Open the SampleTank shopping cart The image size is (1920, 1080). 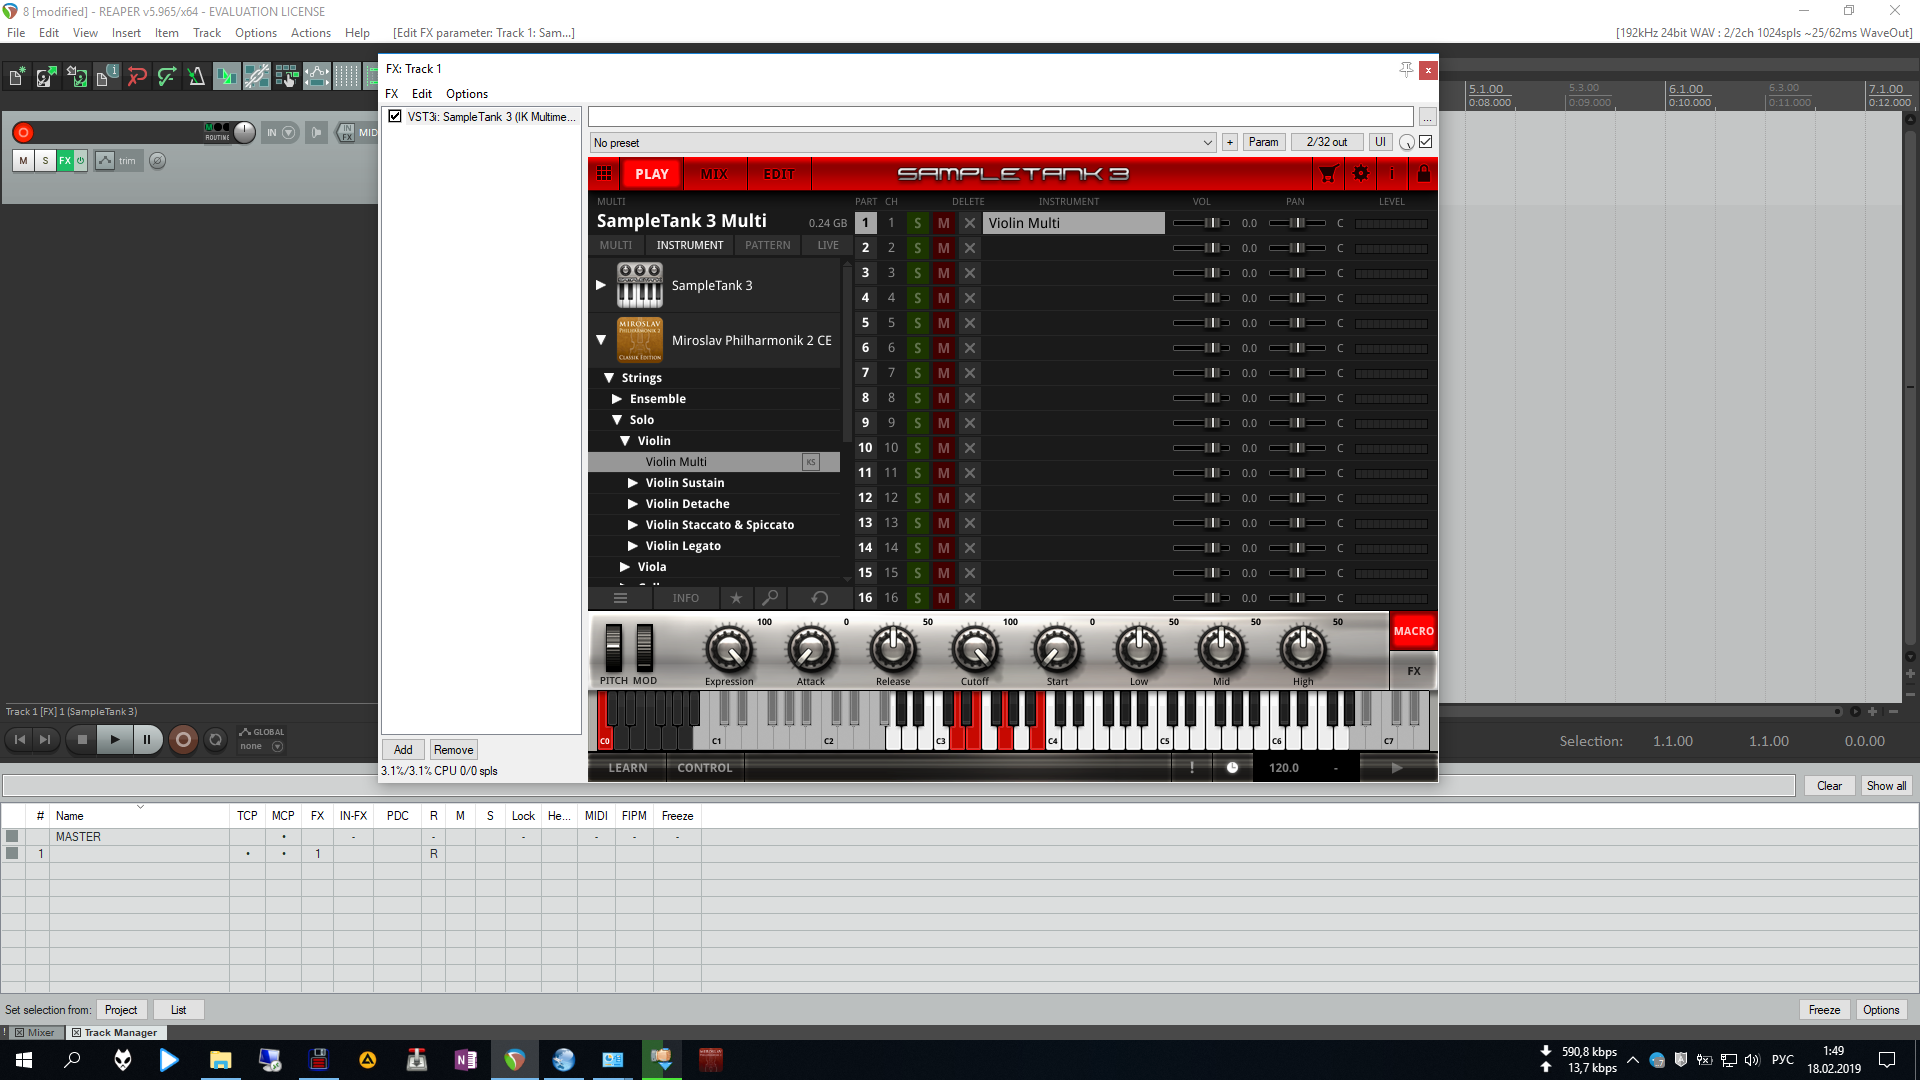click(1328, 174)
